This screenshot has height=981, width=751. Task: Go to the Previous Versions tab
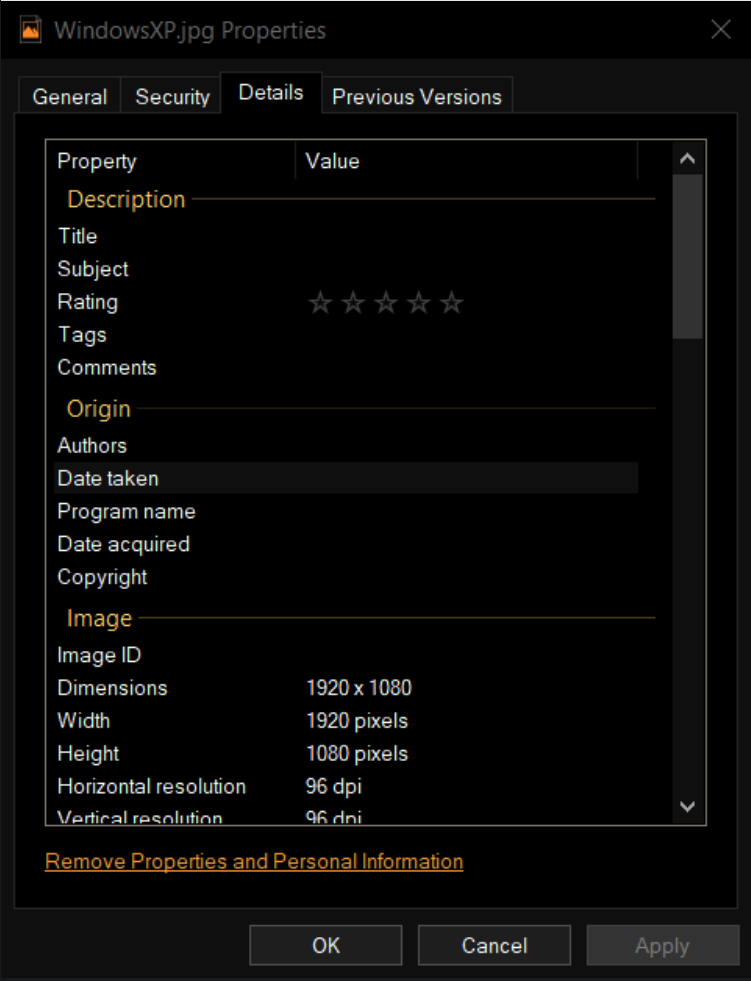tap(417, 97)
